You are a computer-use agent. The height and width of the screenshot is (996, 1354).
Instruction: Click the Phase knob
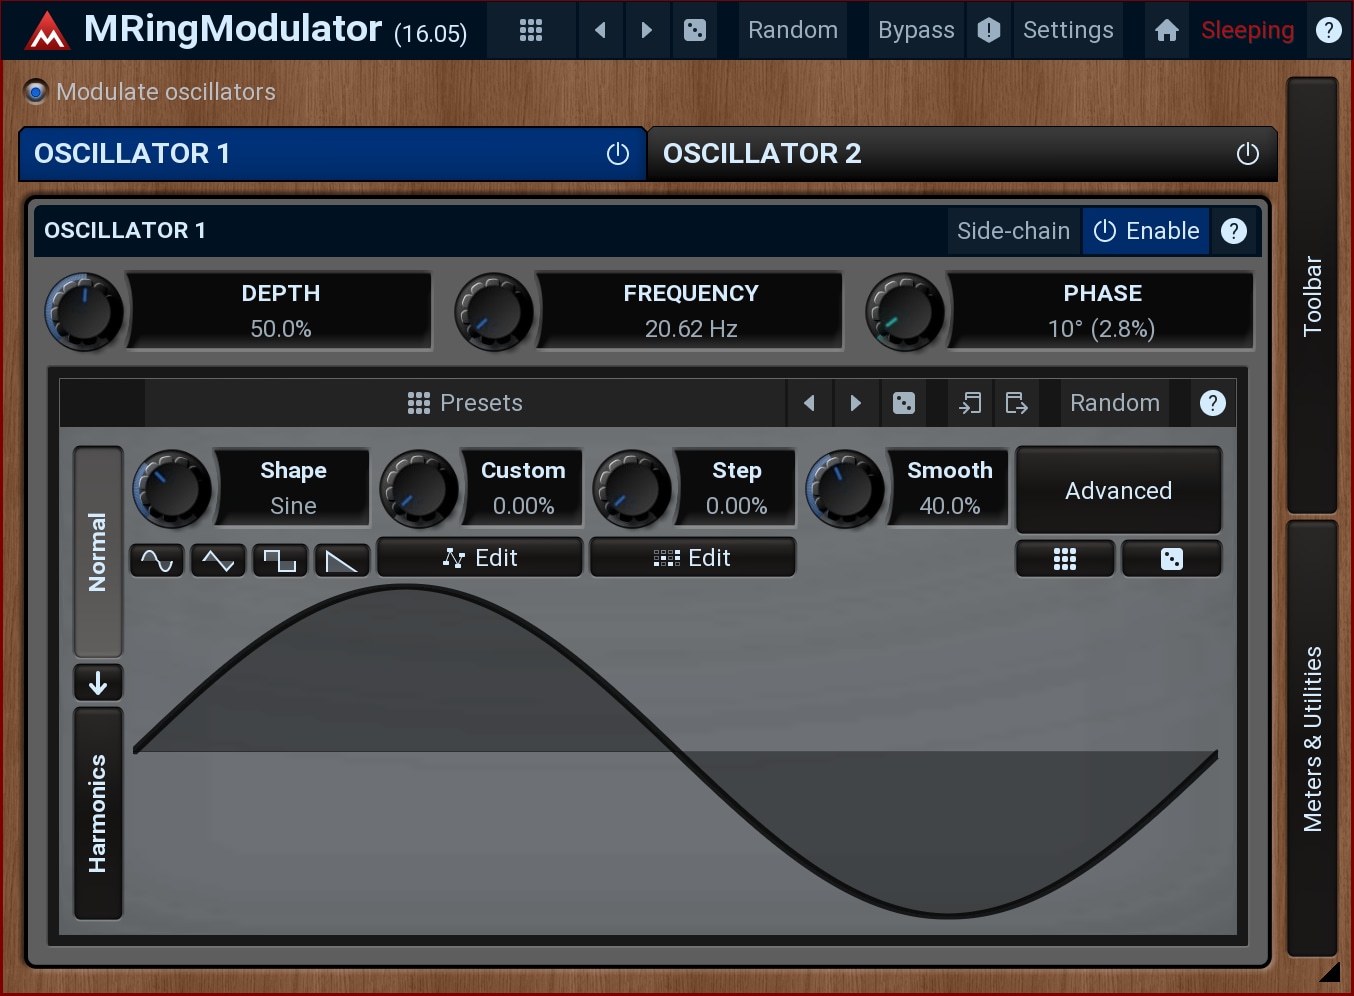[x=905, y=312]
